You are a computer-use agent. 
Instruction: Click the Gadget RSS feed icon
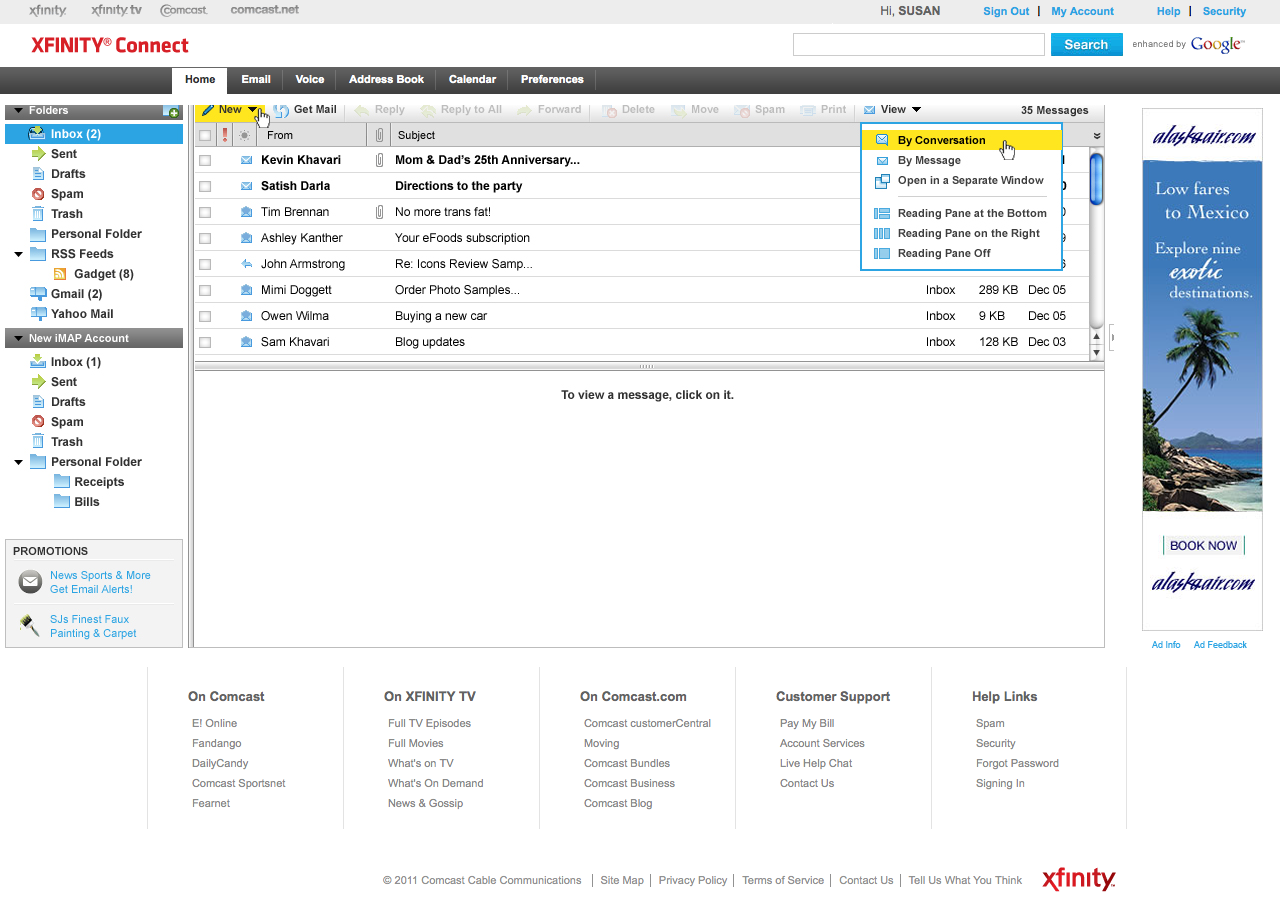coord(60,274)
